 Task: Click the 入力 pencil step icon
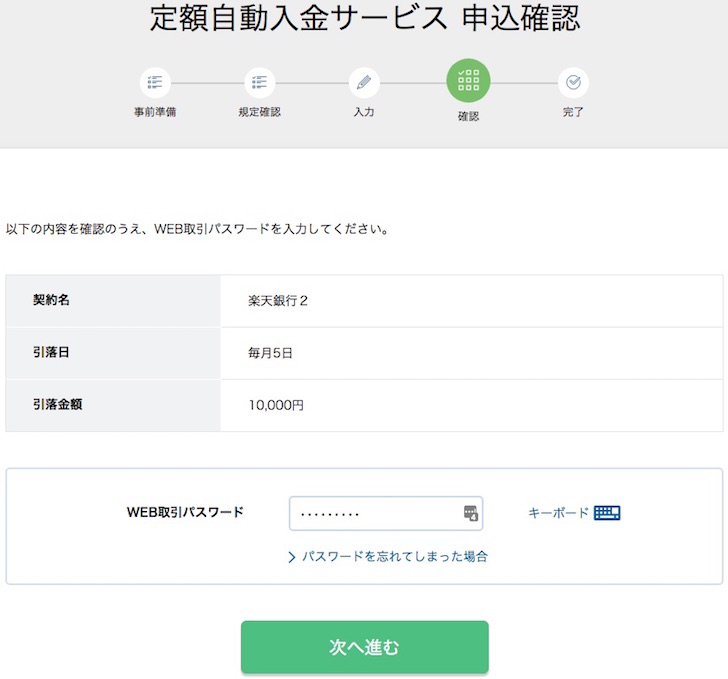pyautogui.click(x=364, y=83)
